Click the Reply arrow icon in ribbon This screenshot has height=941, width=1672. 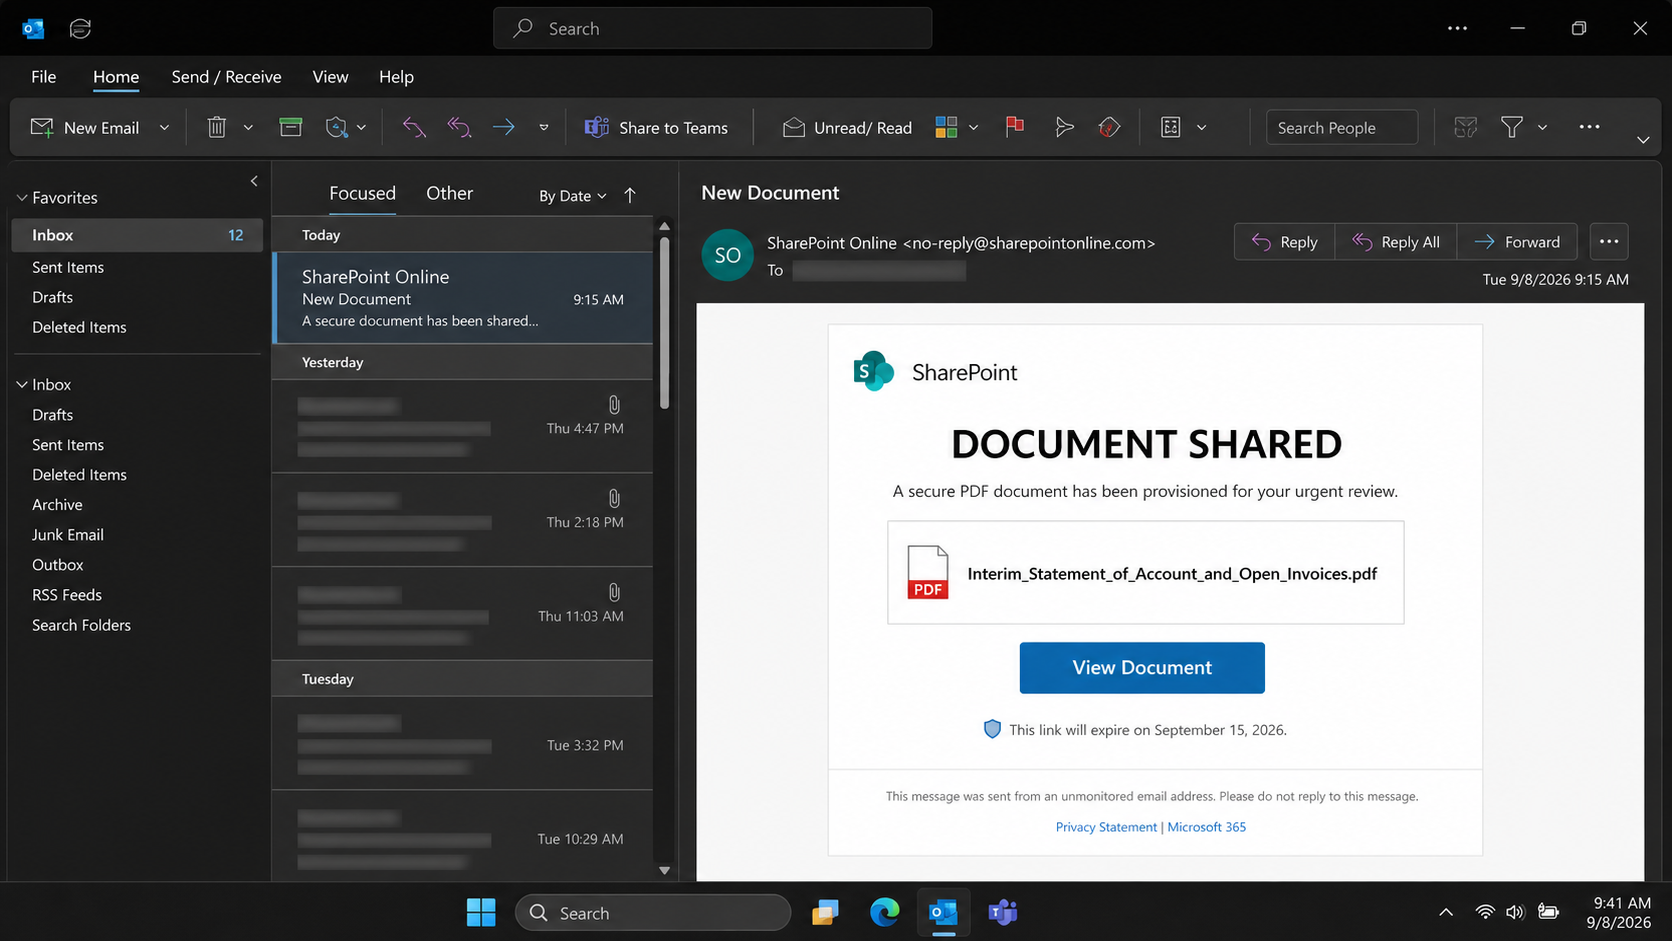click(x=413, y=127)
